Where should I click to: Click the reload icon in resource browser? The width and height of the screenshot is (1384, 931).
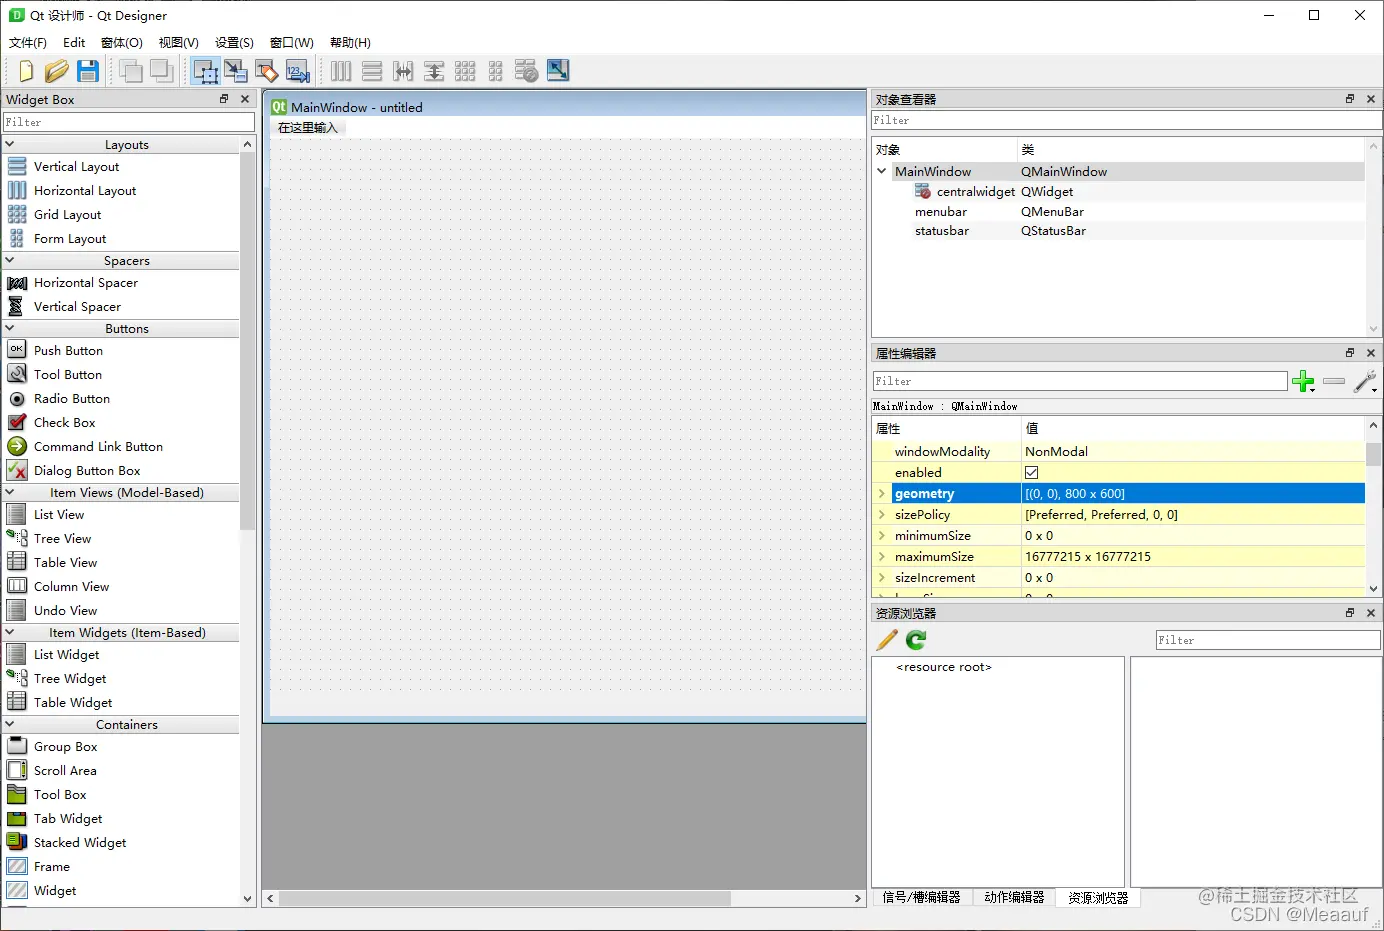click(915, 640)
